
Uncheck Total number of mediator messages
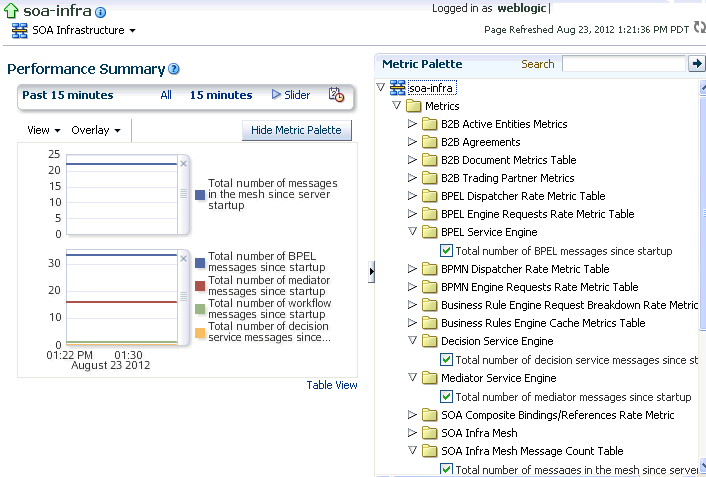pos(446,396)
